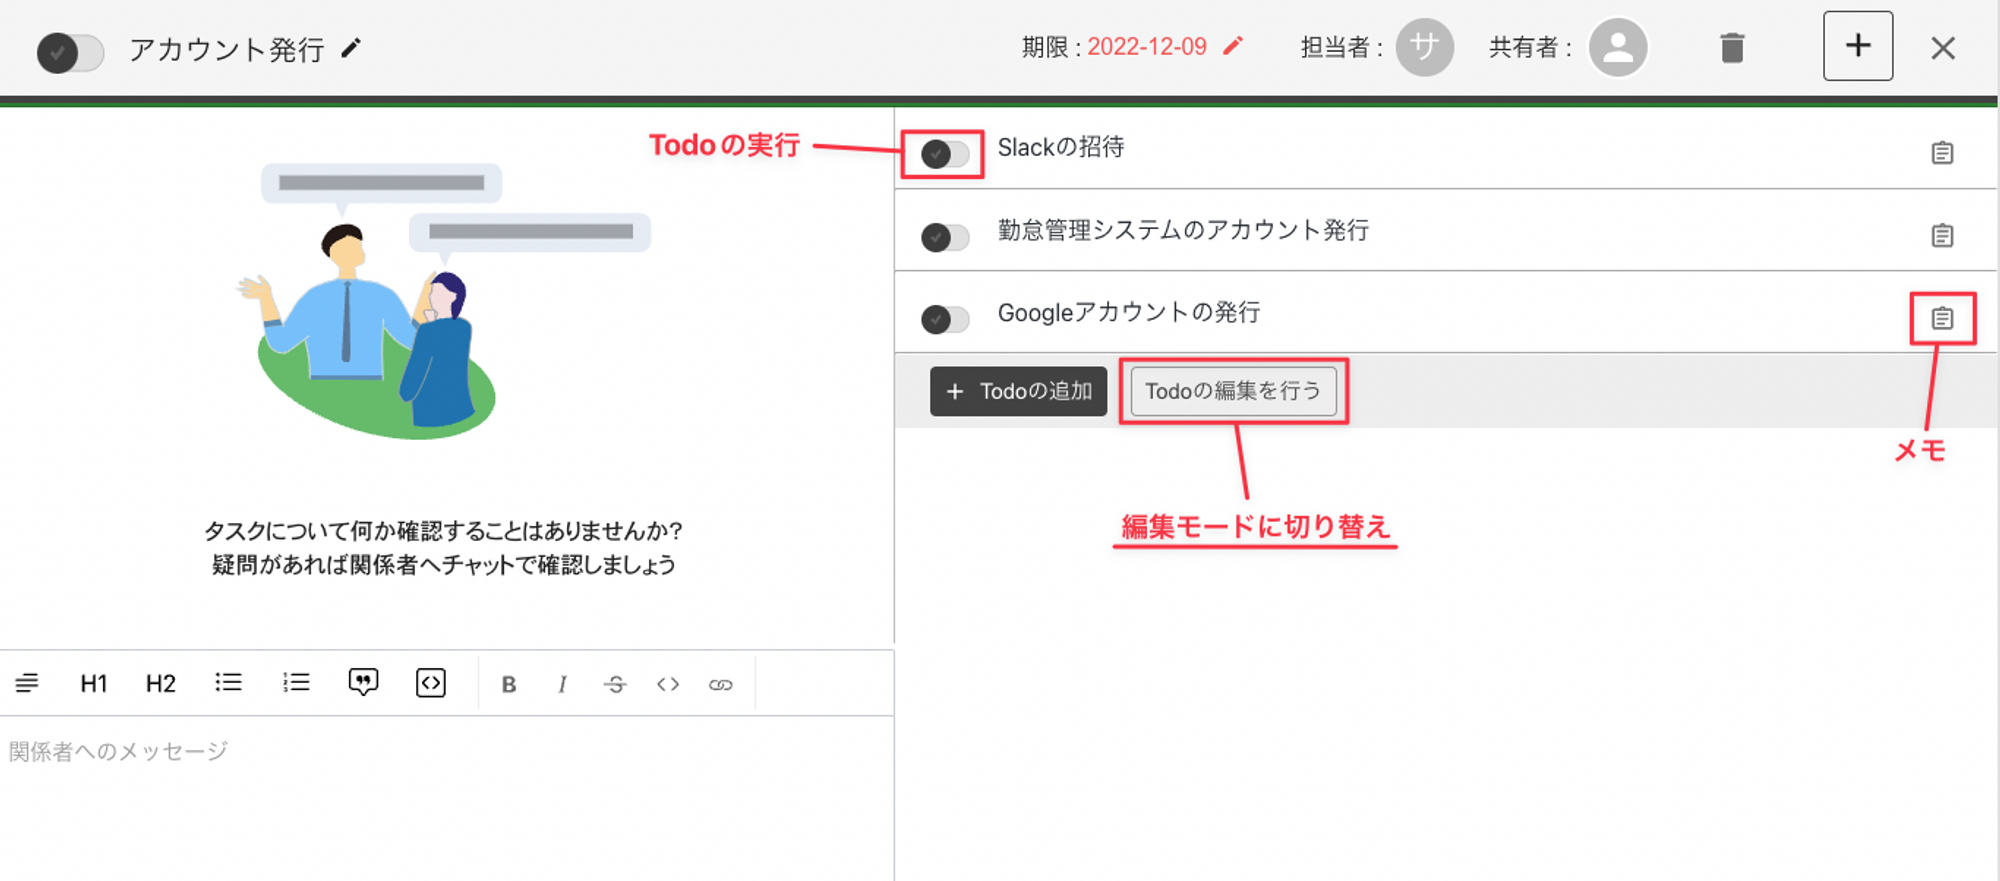Toggle completion of the アカウント発行 task
This screenshot has height=881, width=2000.
70,52
